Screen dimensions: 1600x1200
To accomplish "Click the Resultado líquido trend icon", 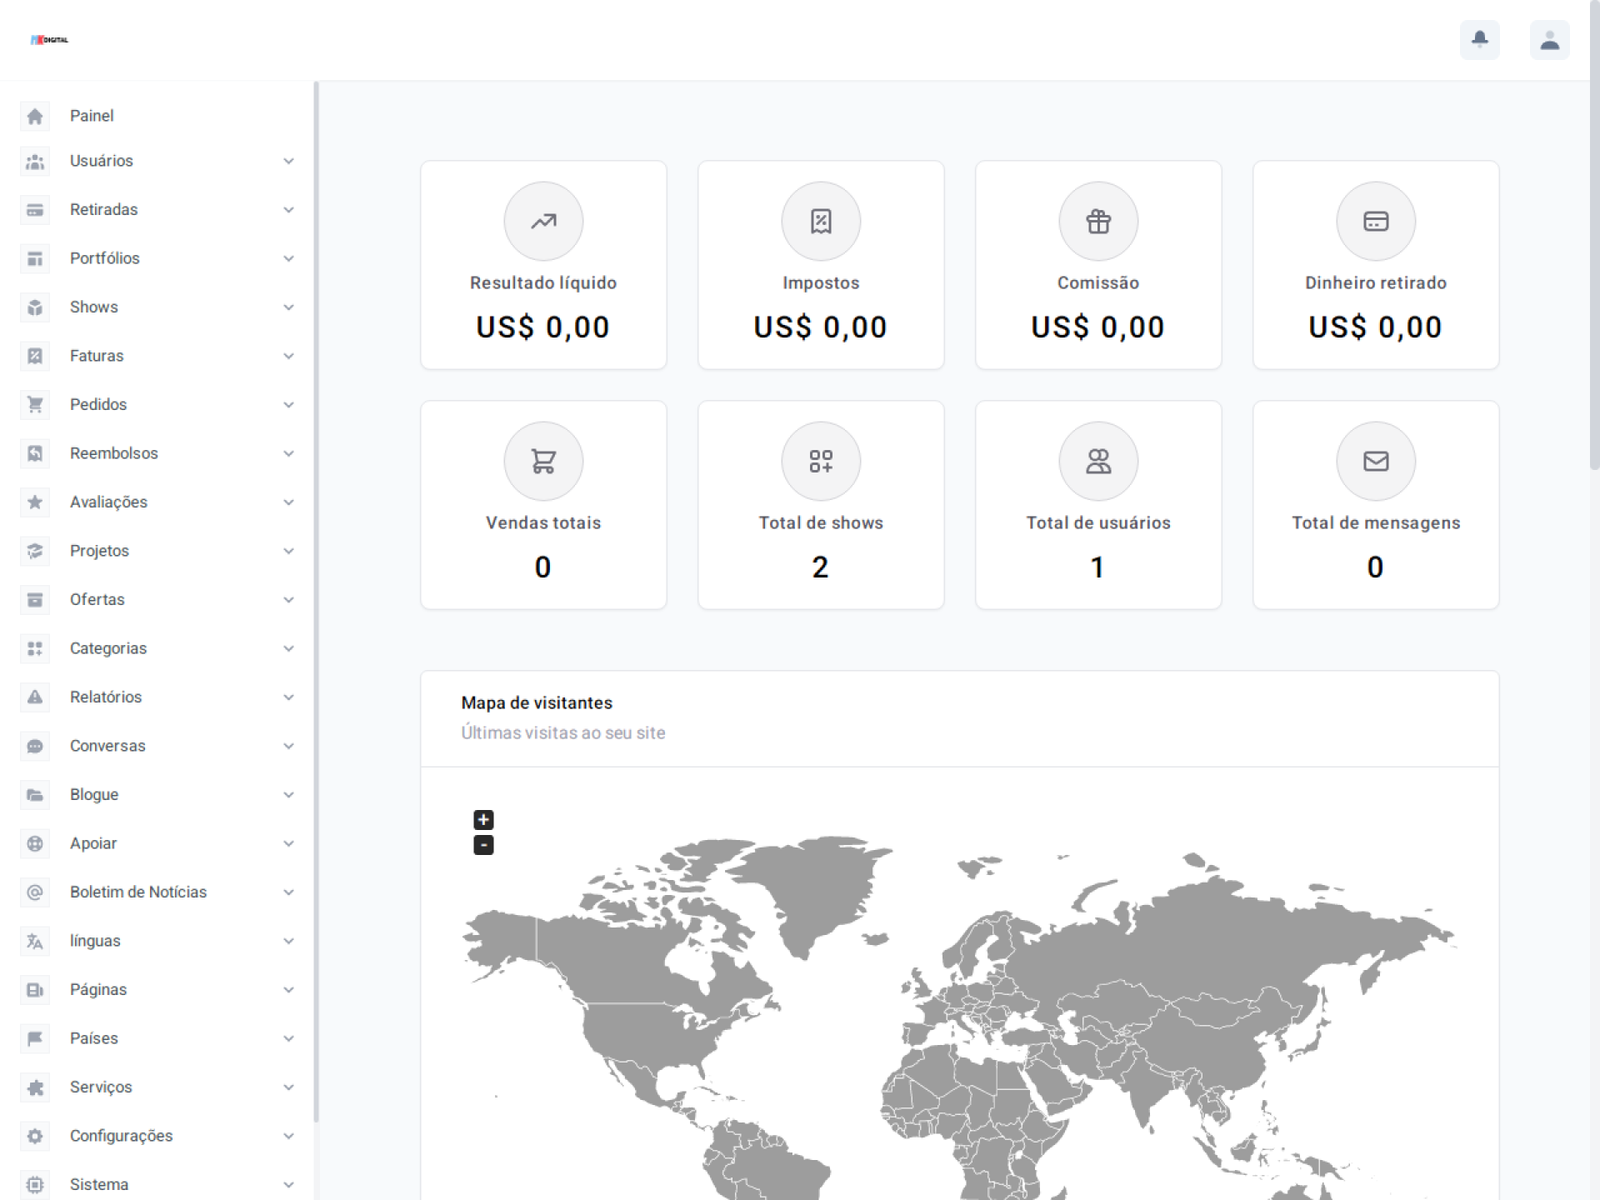I will pyautogui.click(x=543, y=221).
